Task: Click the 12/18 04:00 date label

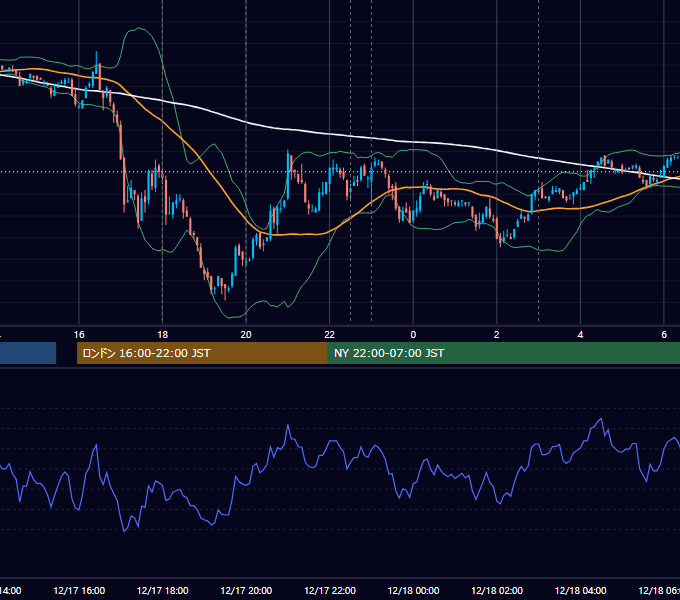Action: tap(580, 590)
